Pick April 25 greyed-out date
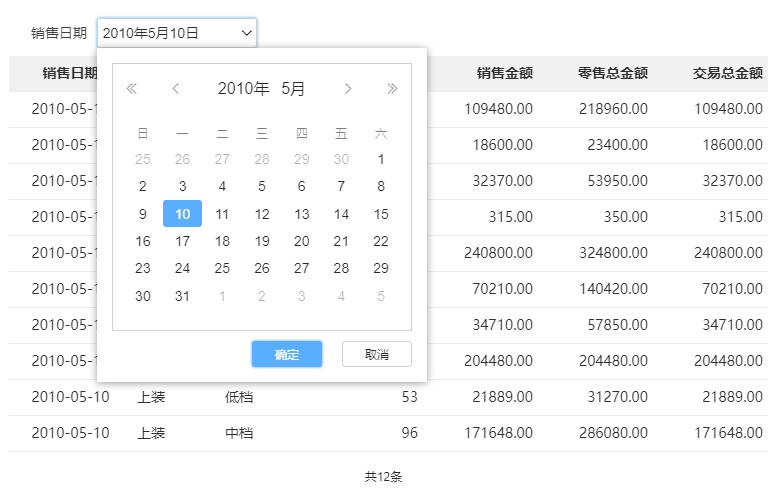This screenshot has width=780, height=497. point(143,159)
